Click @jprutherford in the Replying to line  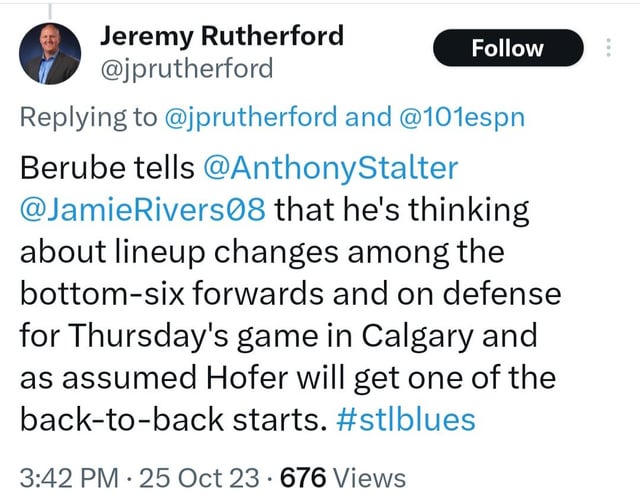point(251,118)
